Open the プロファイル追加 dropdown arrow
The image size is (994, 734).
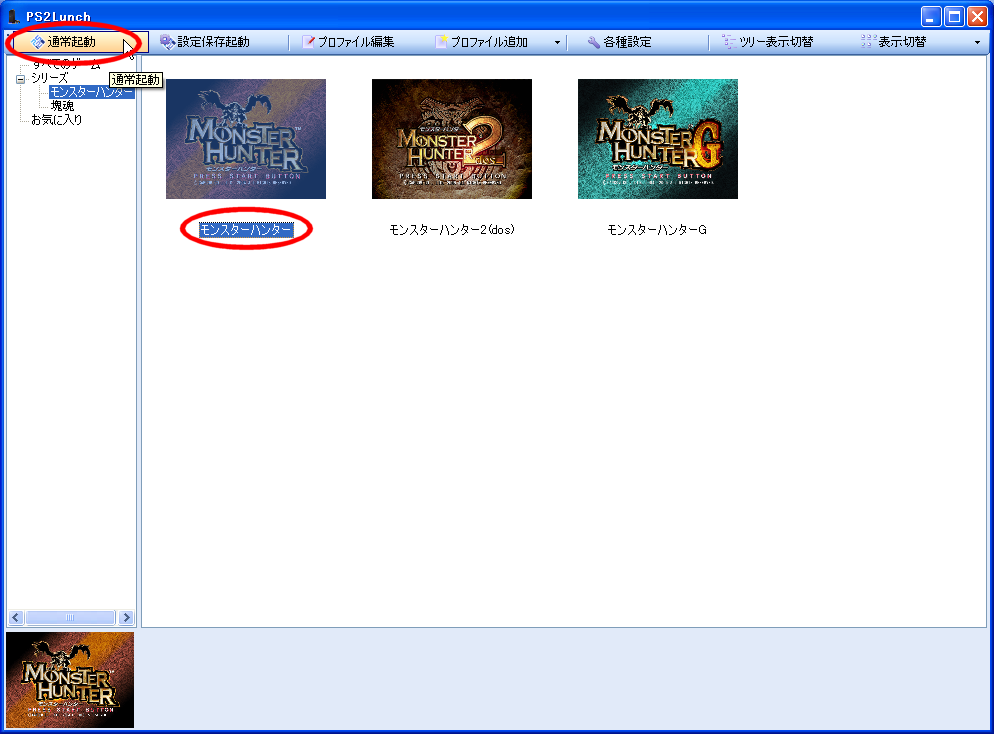coord(557,42)
